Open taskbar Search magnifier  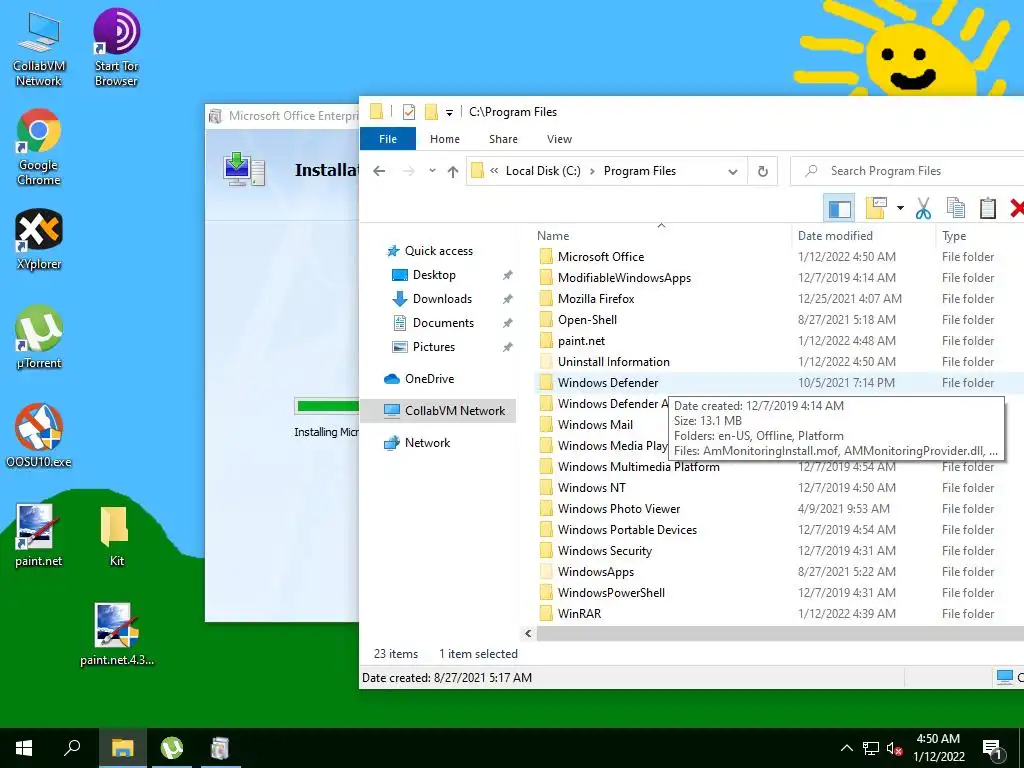click(x=72, y=748)
